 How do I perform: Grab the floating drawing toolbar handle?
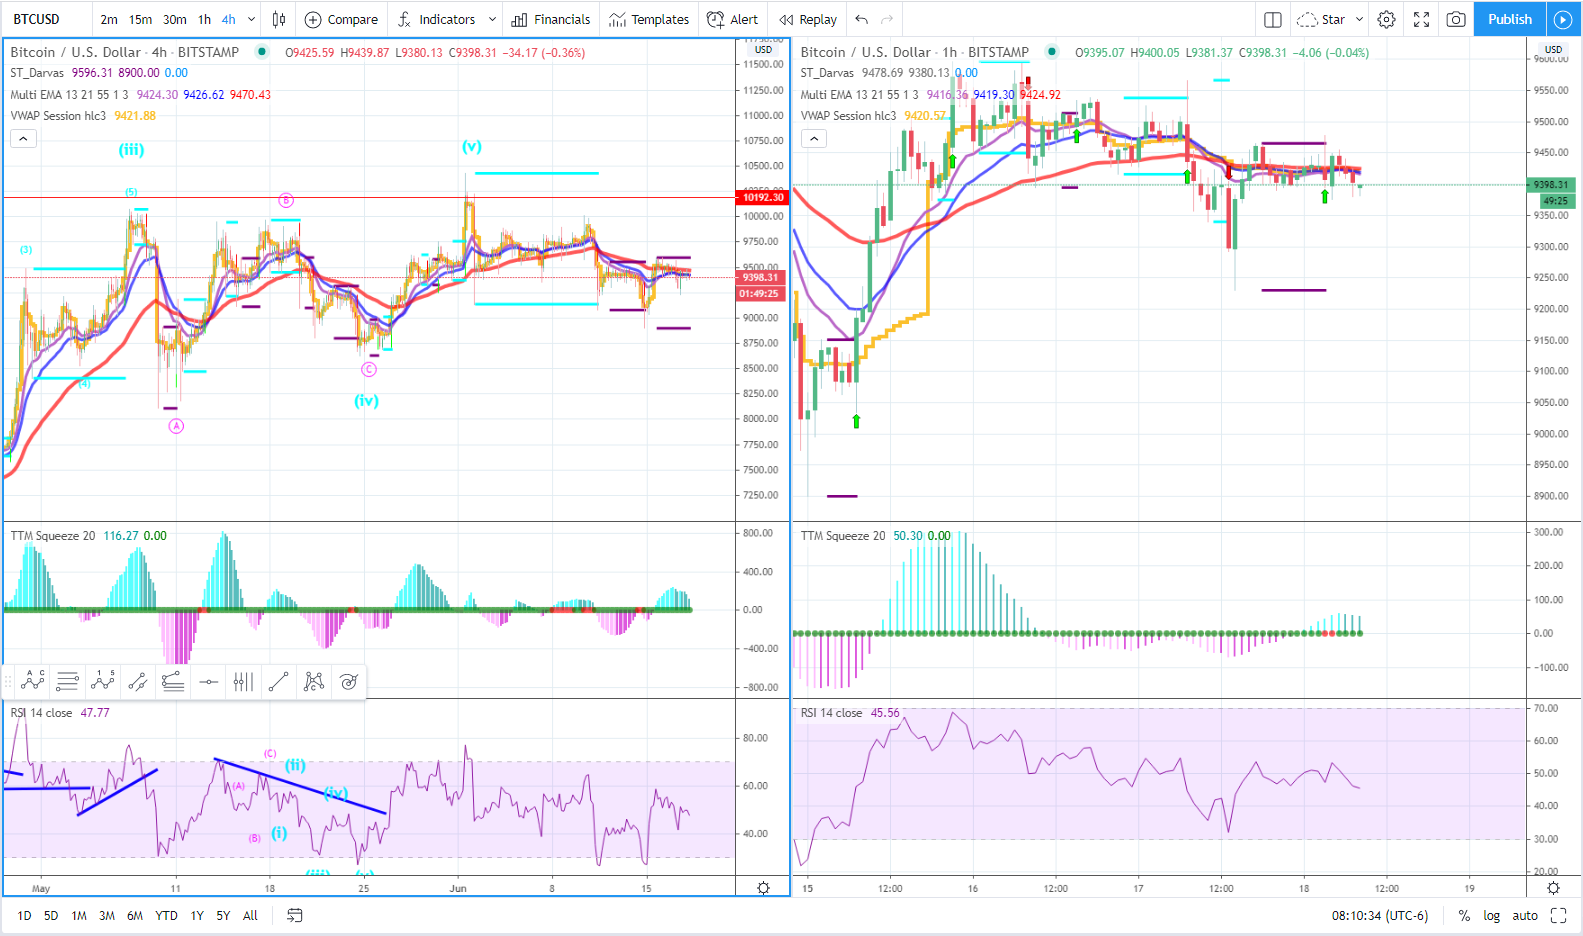[x=8, y=682]
